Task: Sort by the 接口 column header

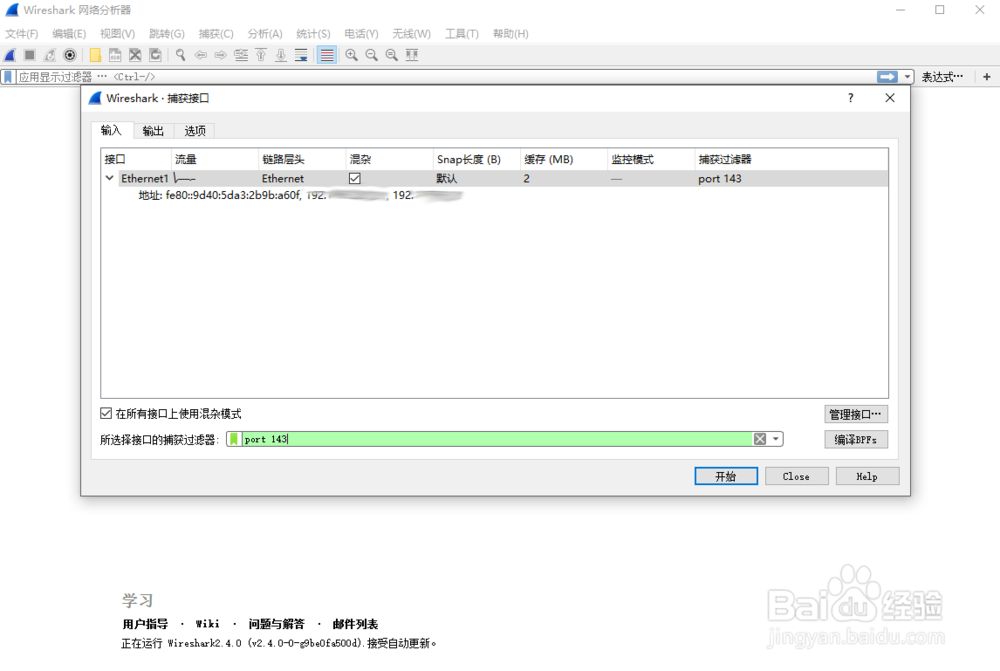Action: pos(136,159)
